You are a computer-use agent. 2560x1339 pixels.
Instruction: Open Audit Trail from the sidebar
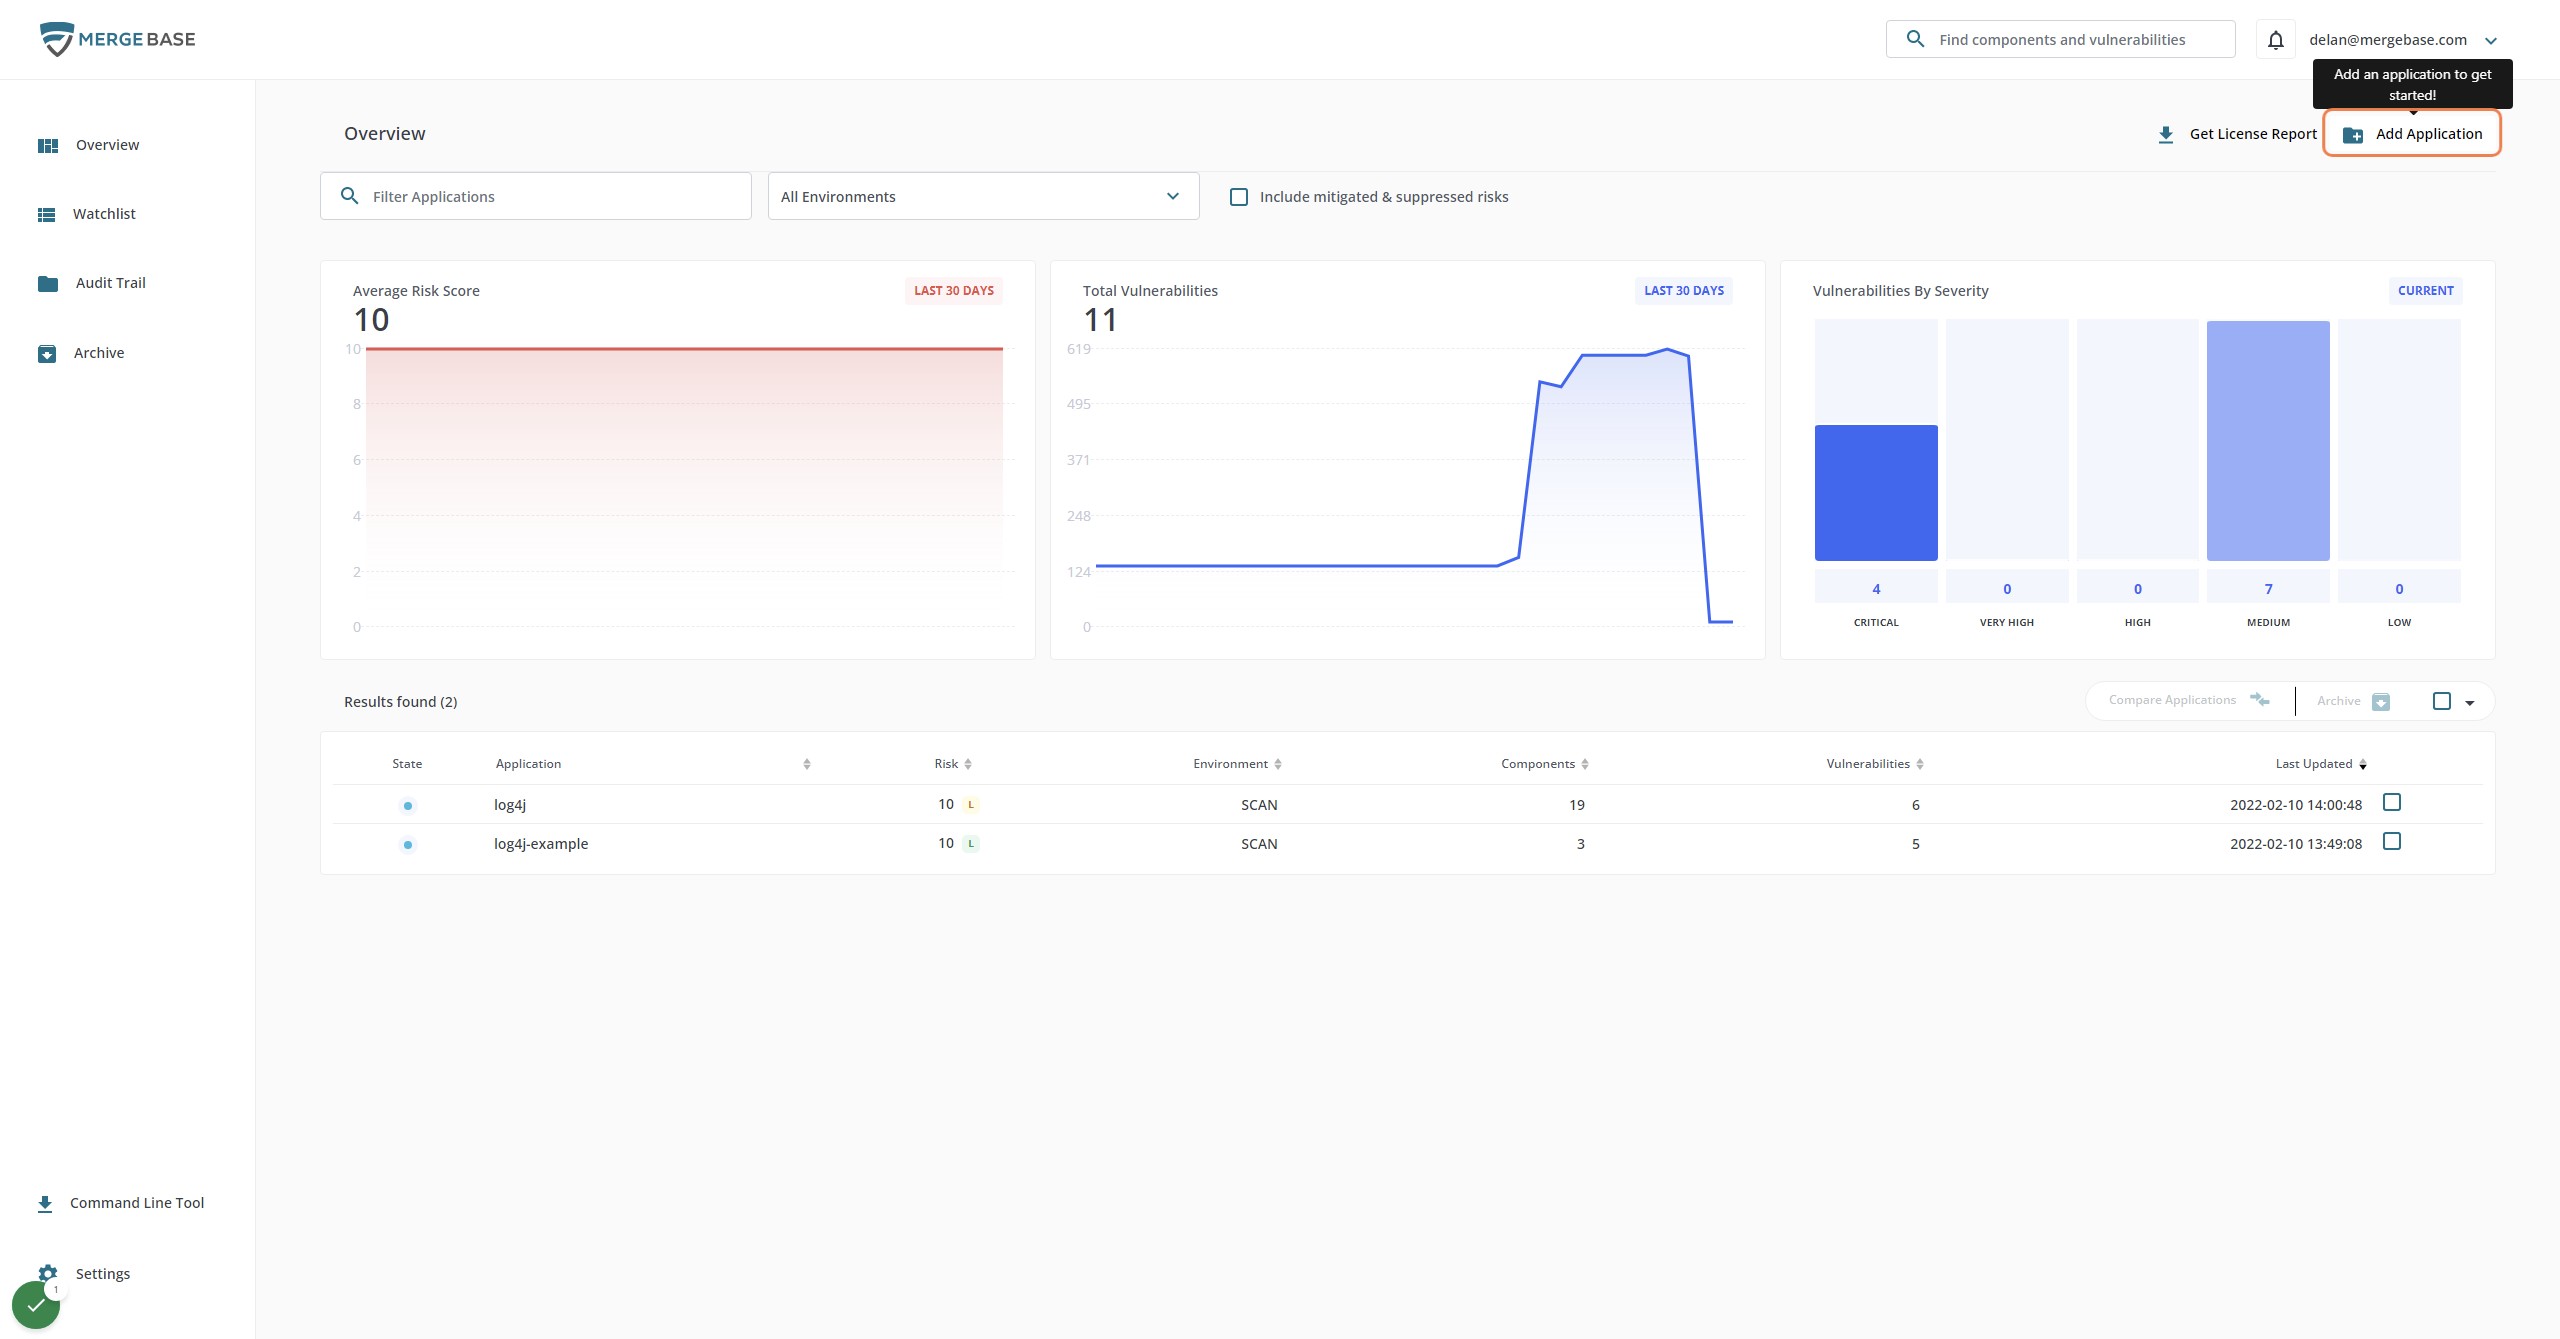110,283
